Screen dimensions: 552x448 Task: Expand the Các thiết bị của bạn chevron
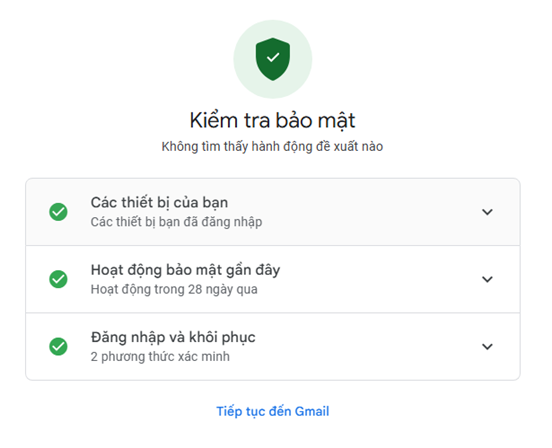click(x=487, y=212)
